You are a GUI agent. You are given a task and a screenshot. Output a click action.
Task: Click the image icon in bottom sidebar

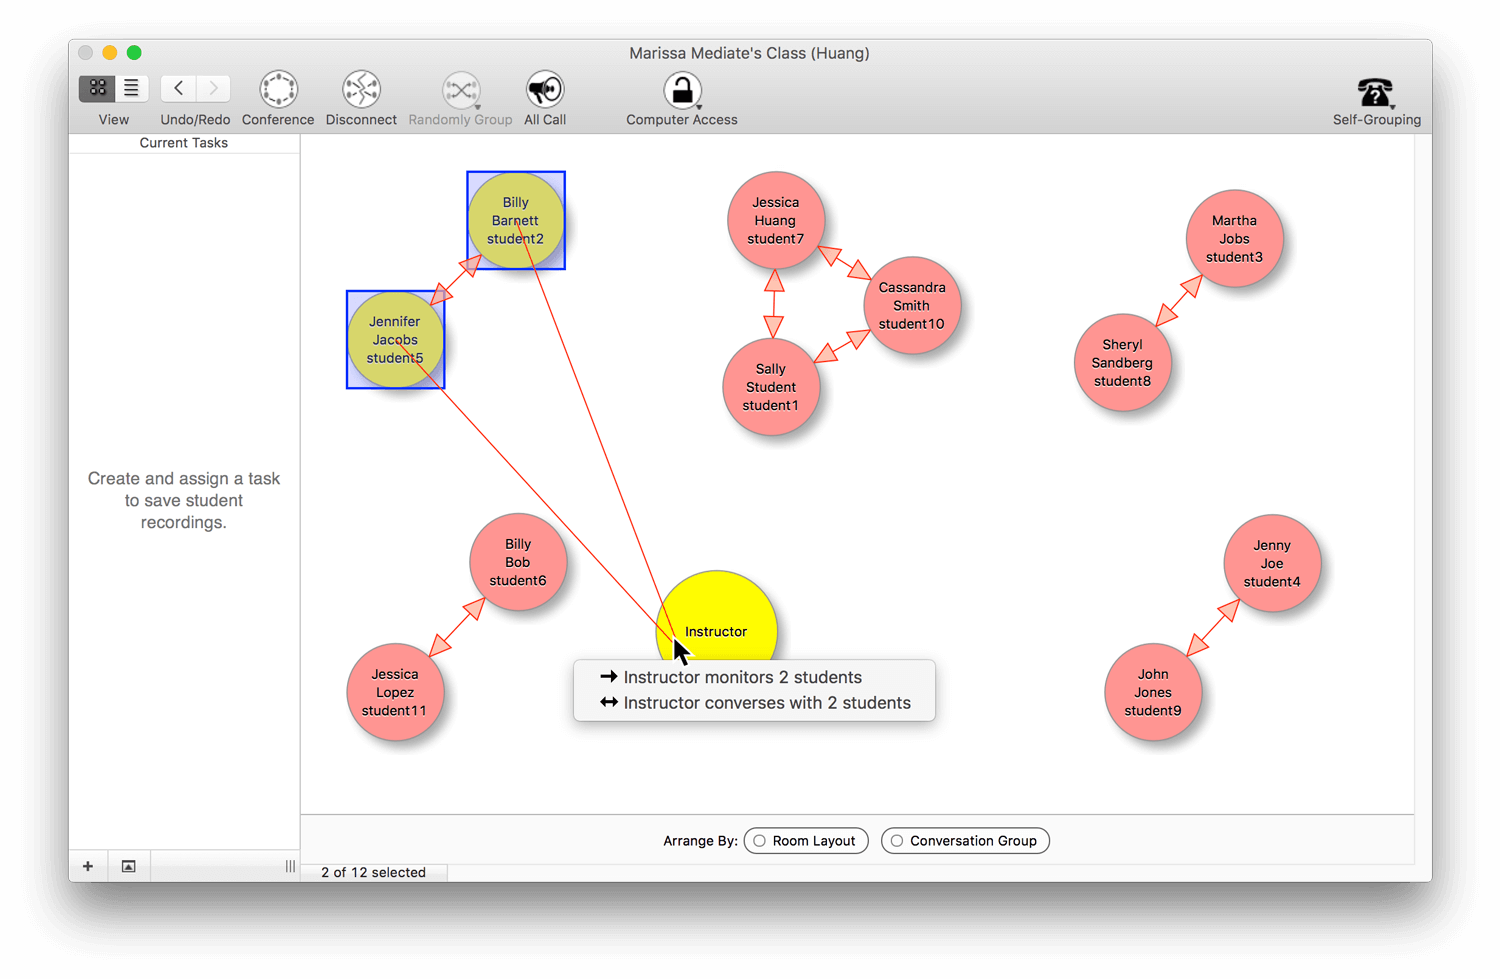point(129,866)
